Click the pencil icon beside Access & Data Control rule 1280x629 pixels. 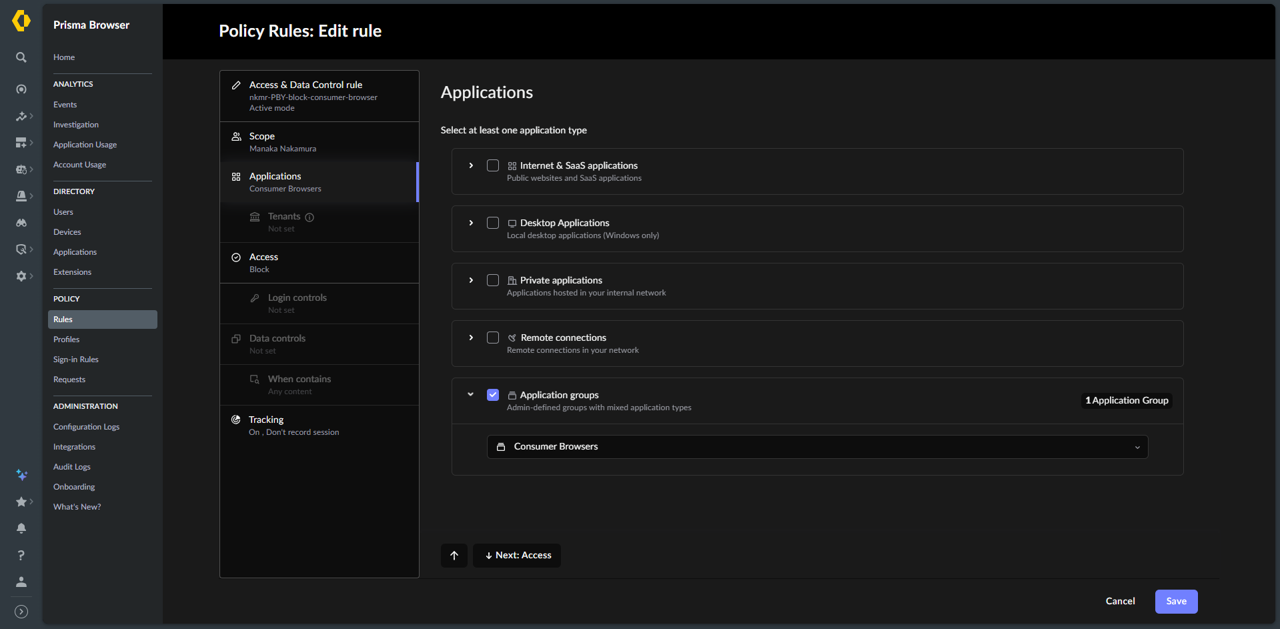236,85
